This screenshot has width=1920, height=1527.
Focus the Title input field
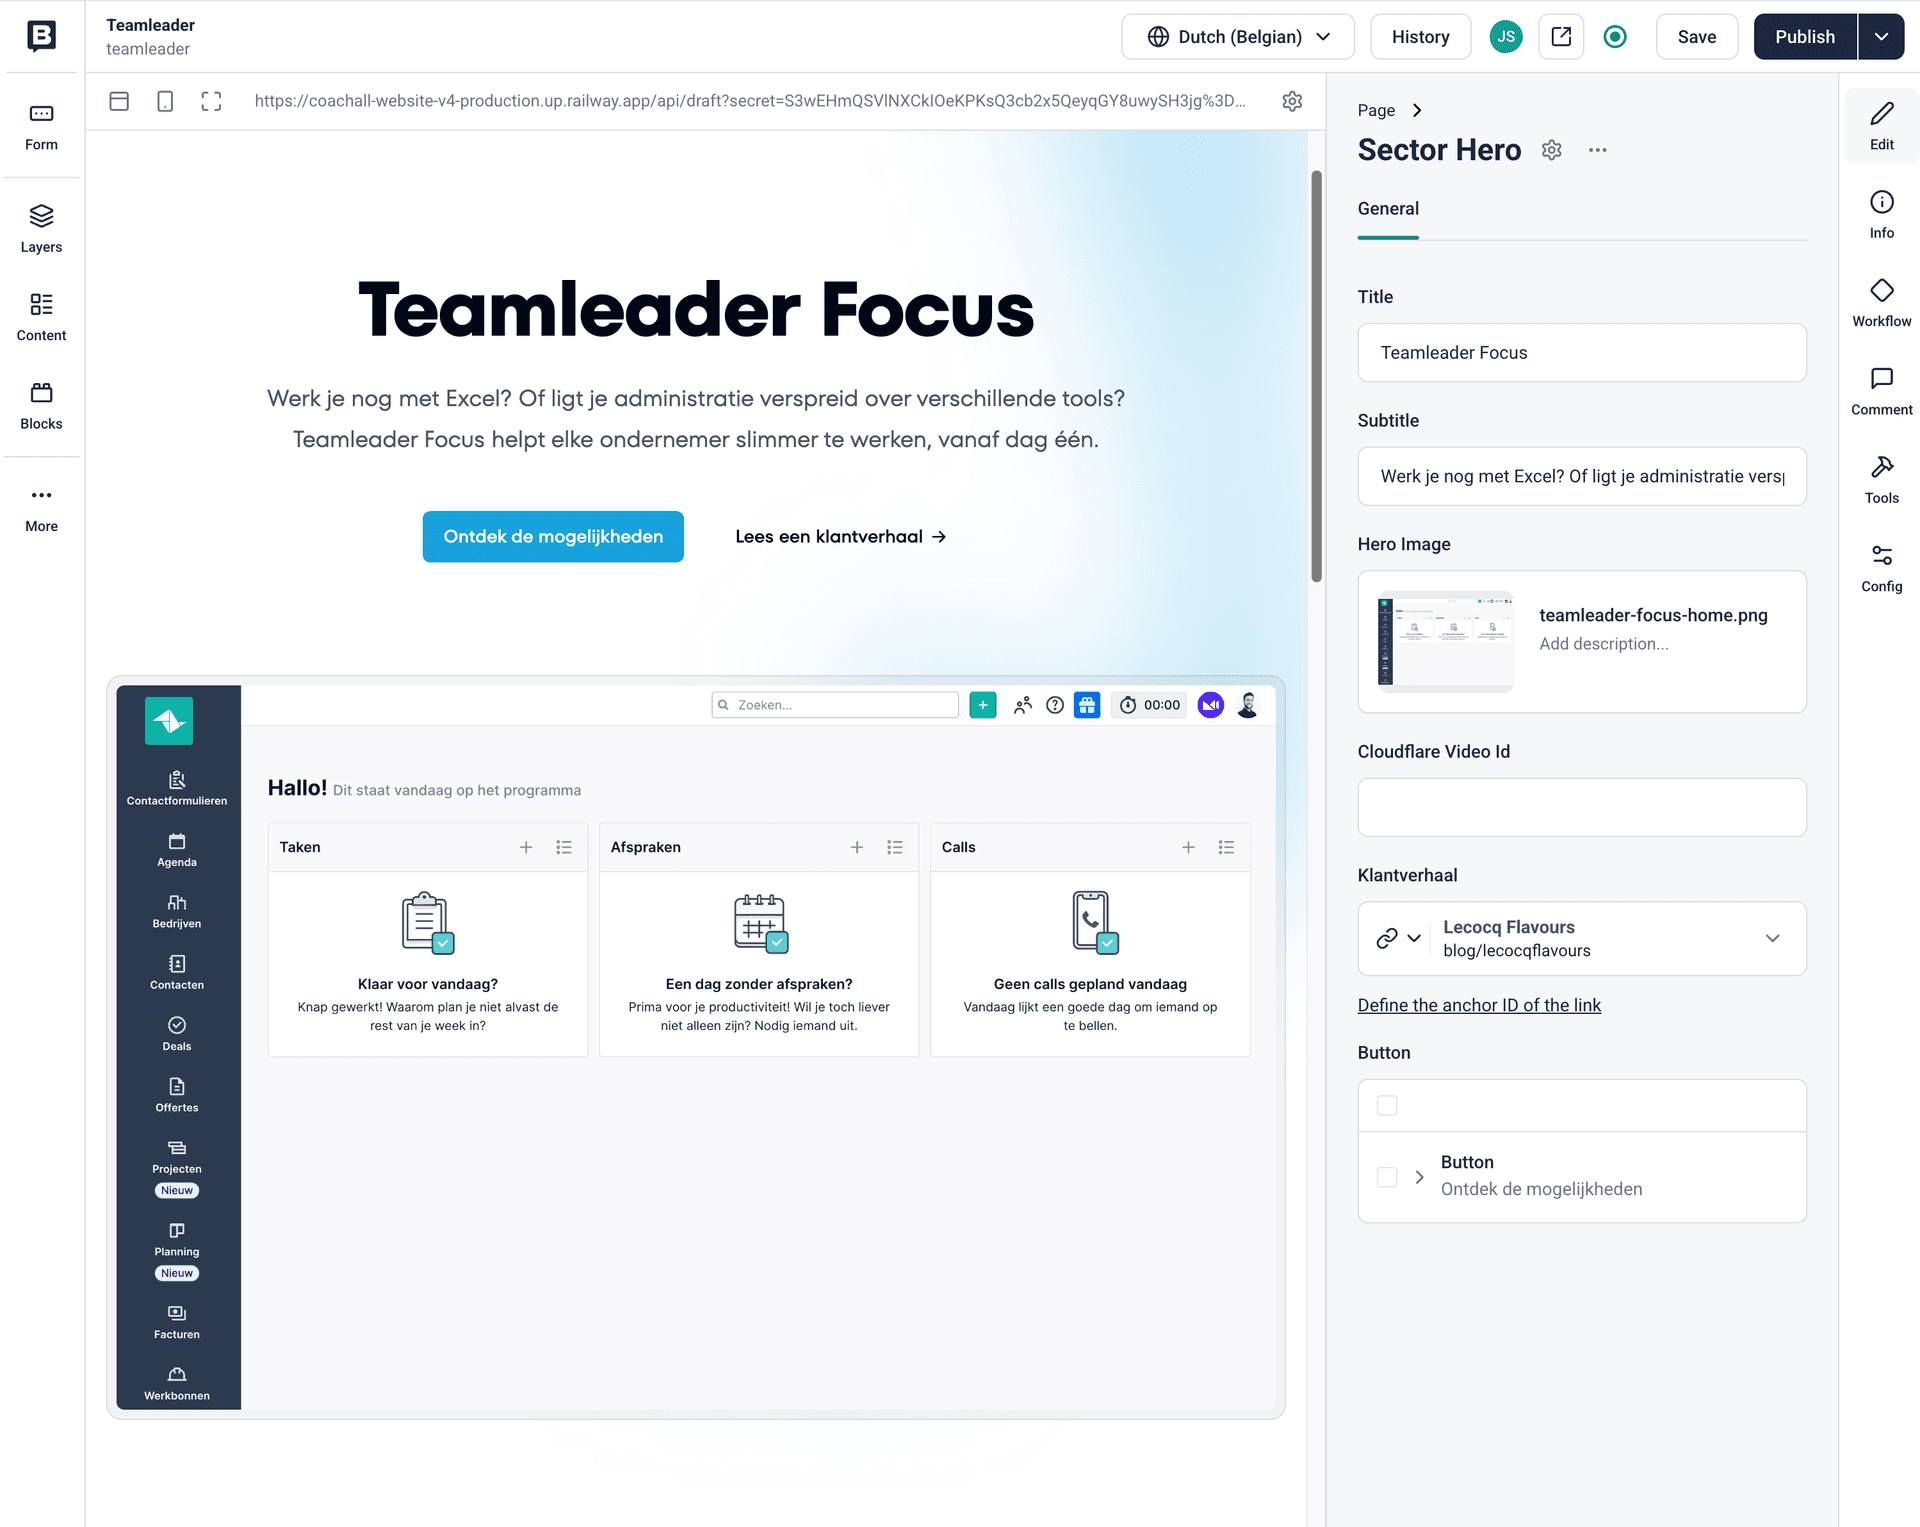tap(1582, 353)
